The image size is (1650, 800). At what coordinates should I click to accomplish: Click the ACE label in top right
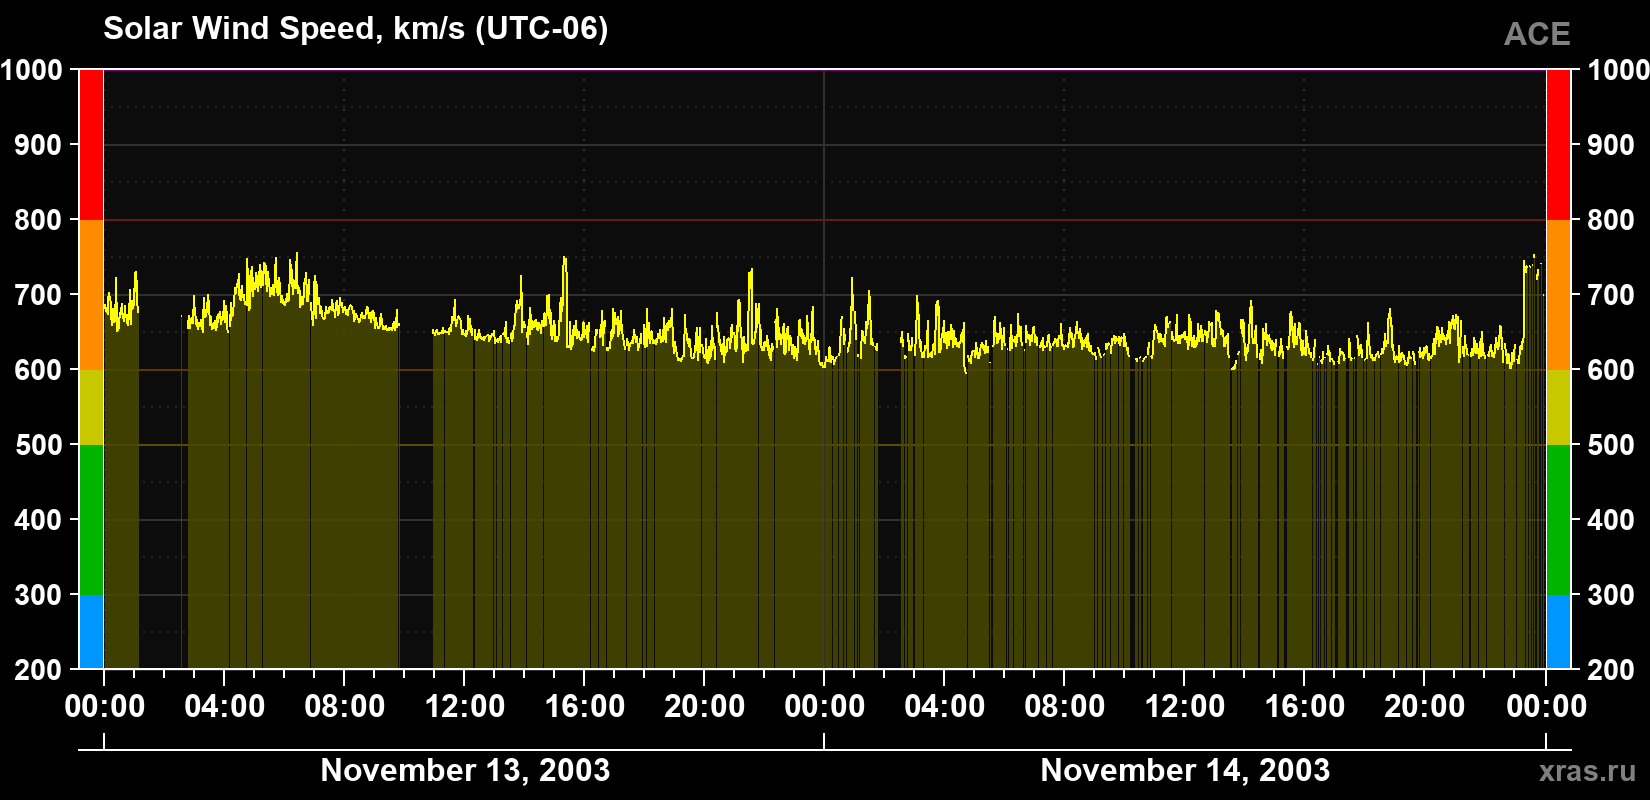click(x=1537, y=34)
